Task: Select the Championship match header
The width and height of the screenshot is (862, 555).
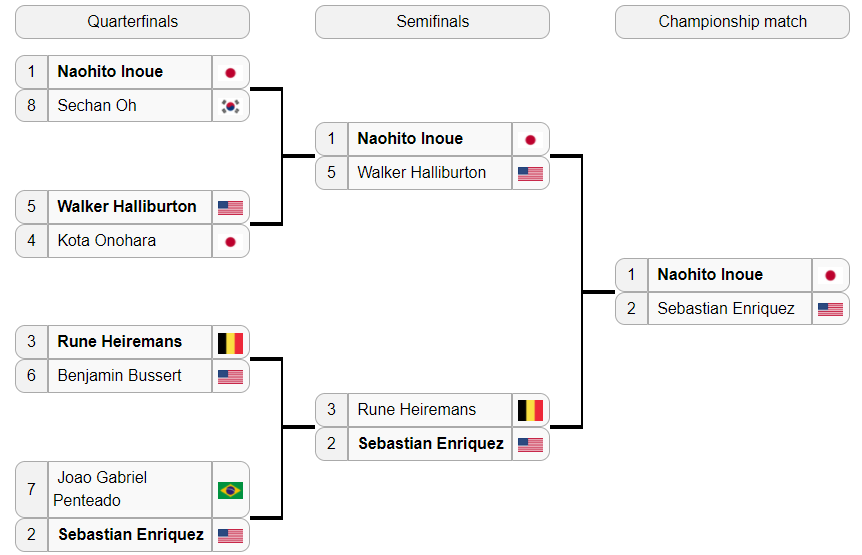Action: (x=732, y=22)
